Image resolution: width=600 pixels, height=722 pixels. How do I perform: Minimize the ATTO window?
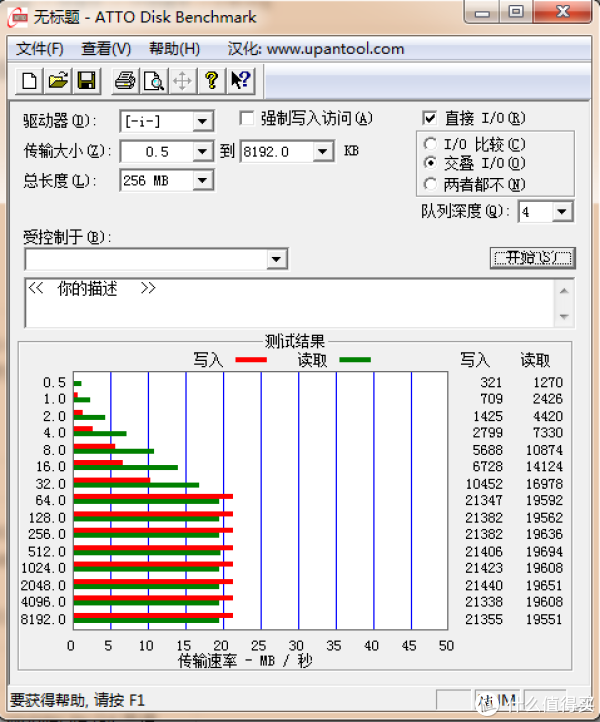tap(482, 12)
